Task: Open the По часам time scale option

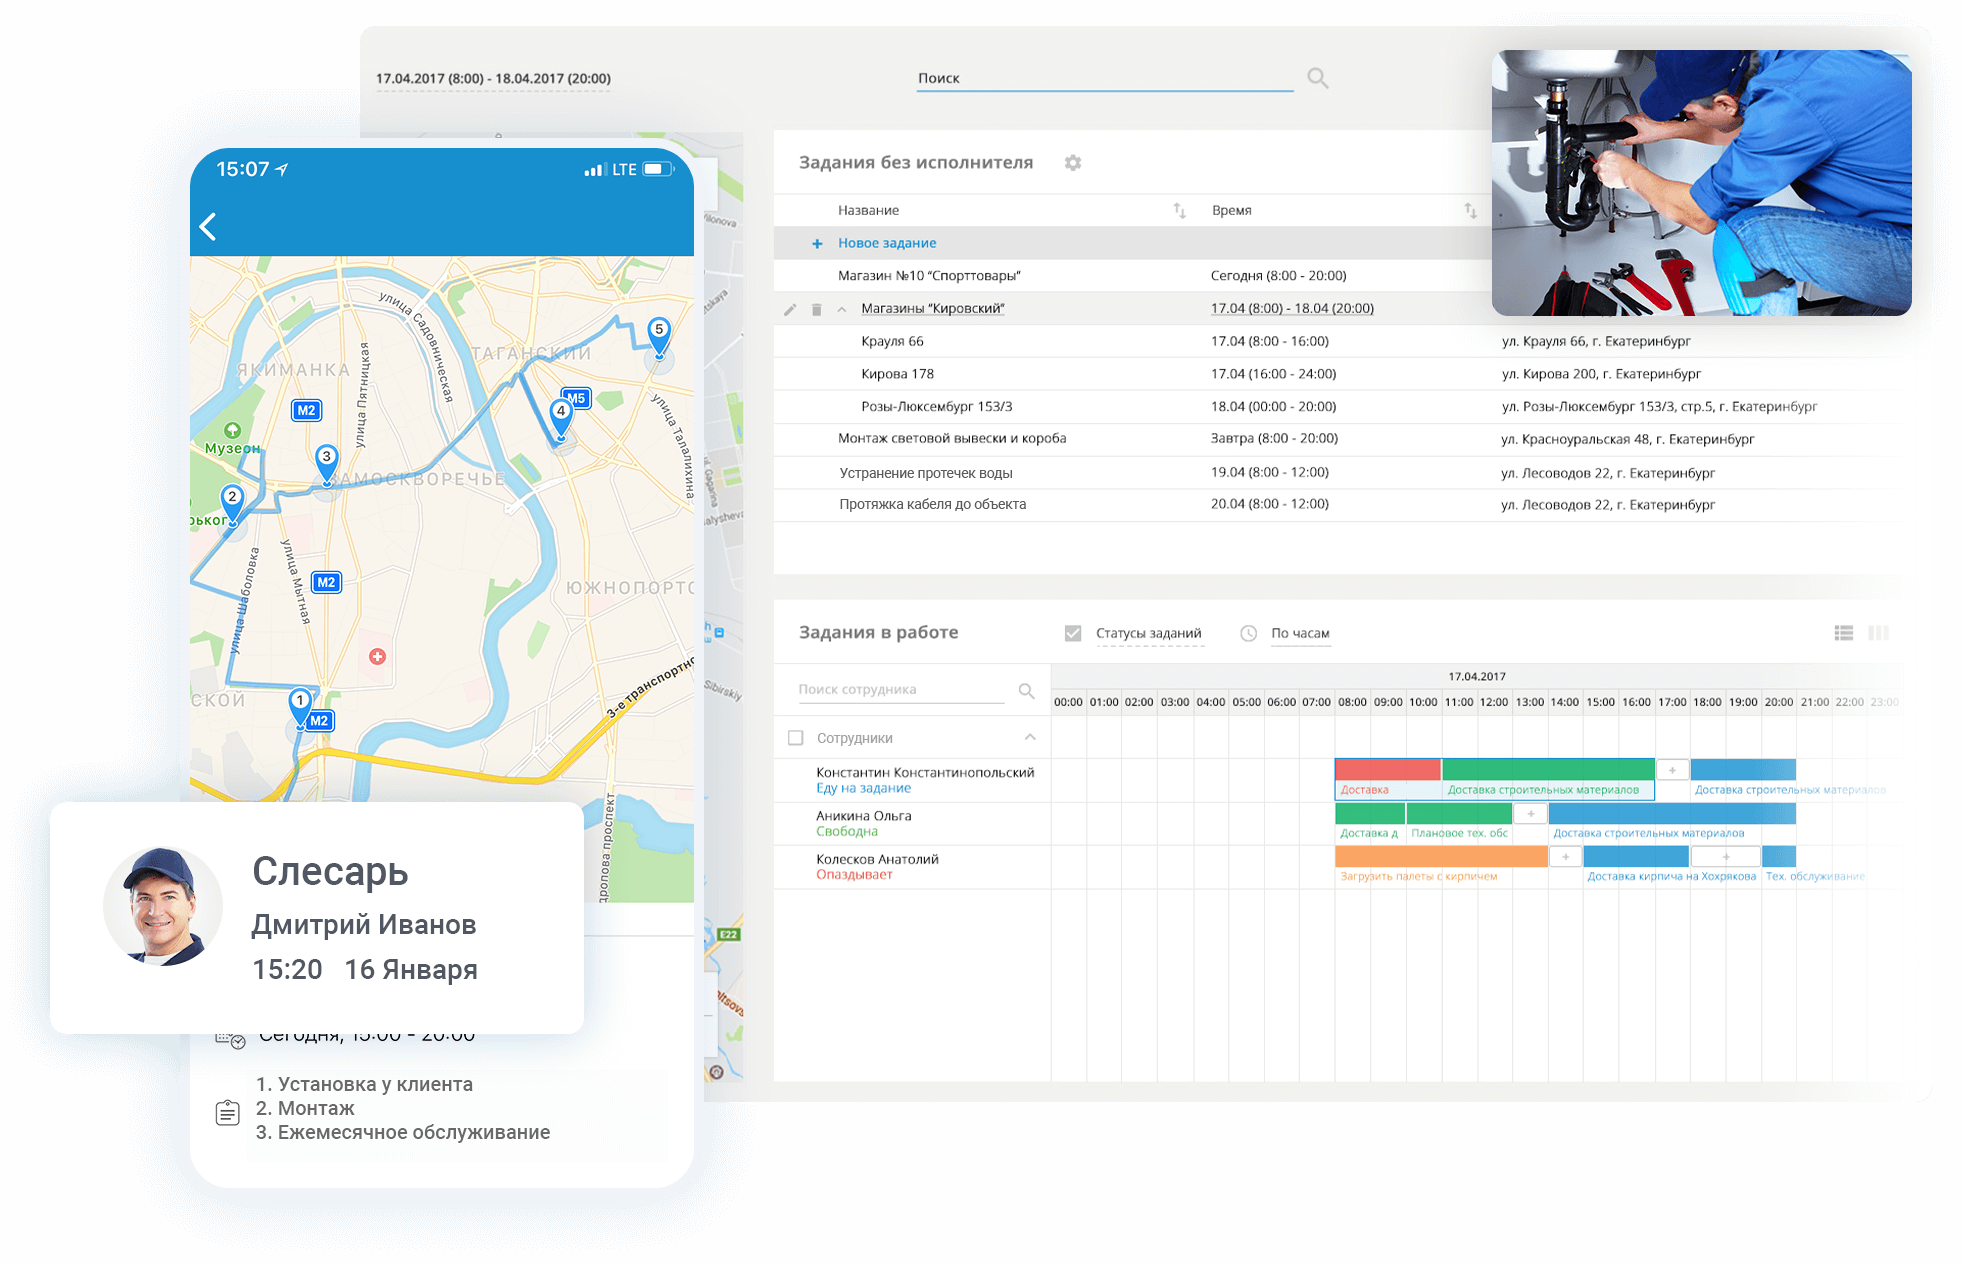Action: click(x=1300, y=633)
